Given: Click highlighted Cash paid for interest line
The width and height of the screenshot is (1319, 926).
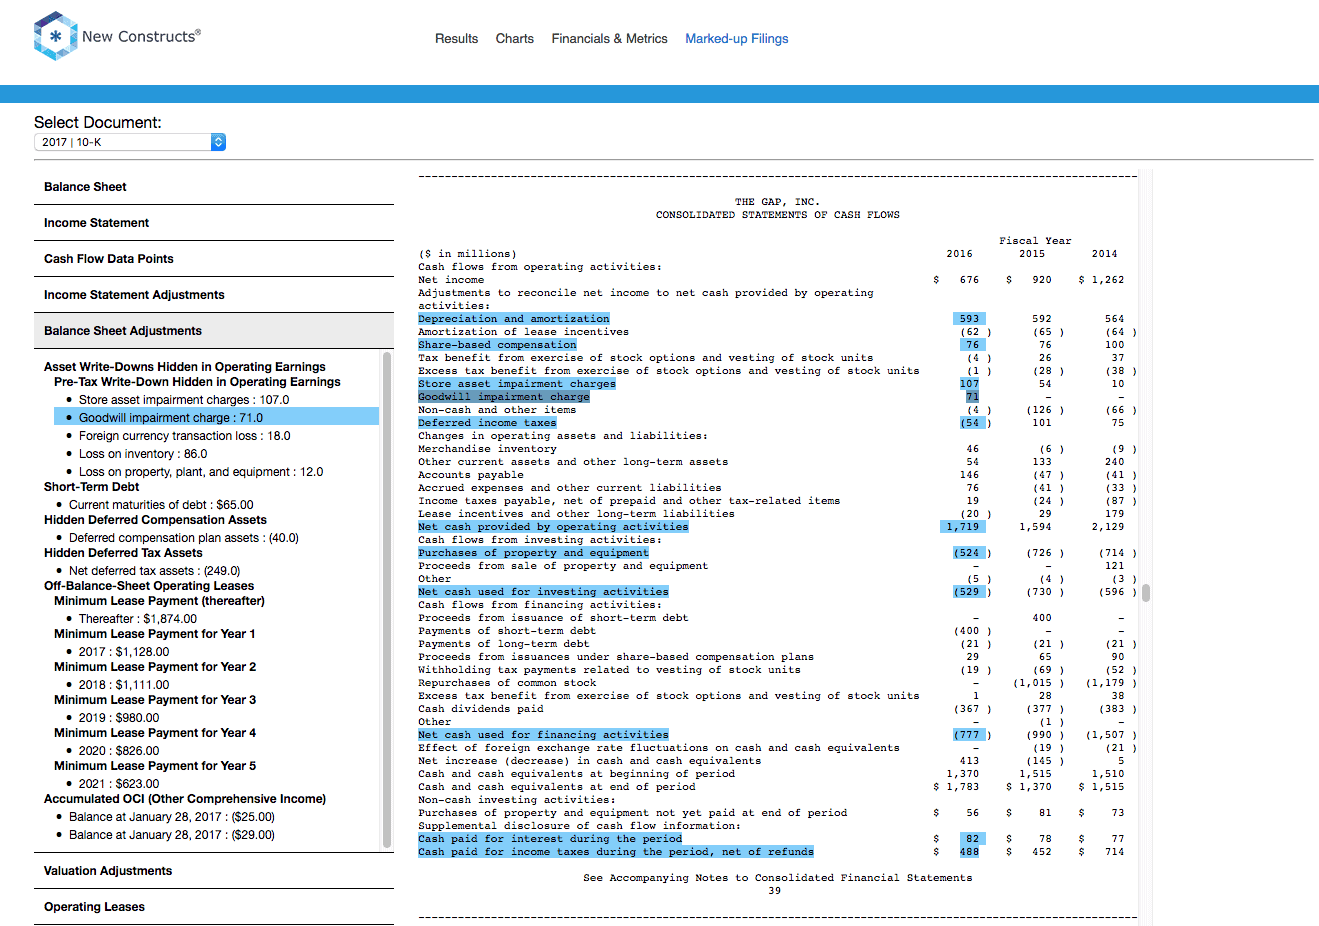Looking at the screenshot, I should 550,839.
